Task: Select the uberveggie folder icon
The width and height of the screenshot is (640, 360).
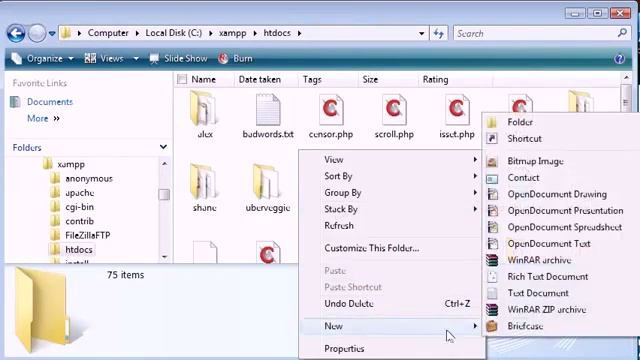Action: (x=267, y=182)
